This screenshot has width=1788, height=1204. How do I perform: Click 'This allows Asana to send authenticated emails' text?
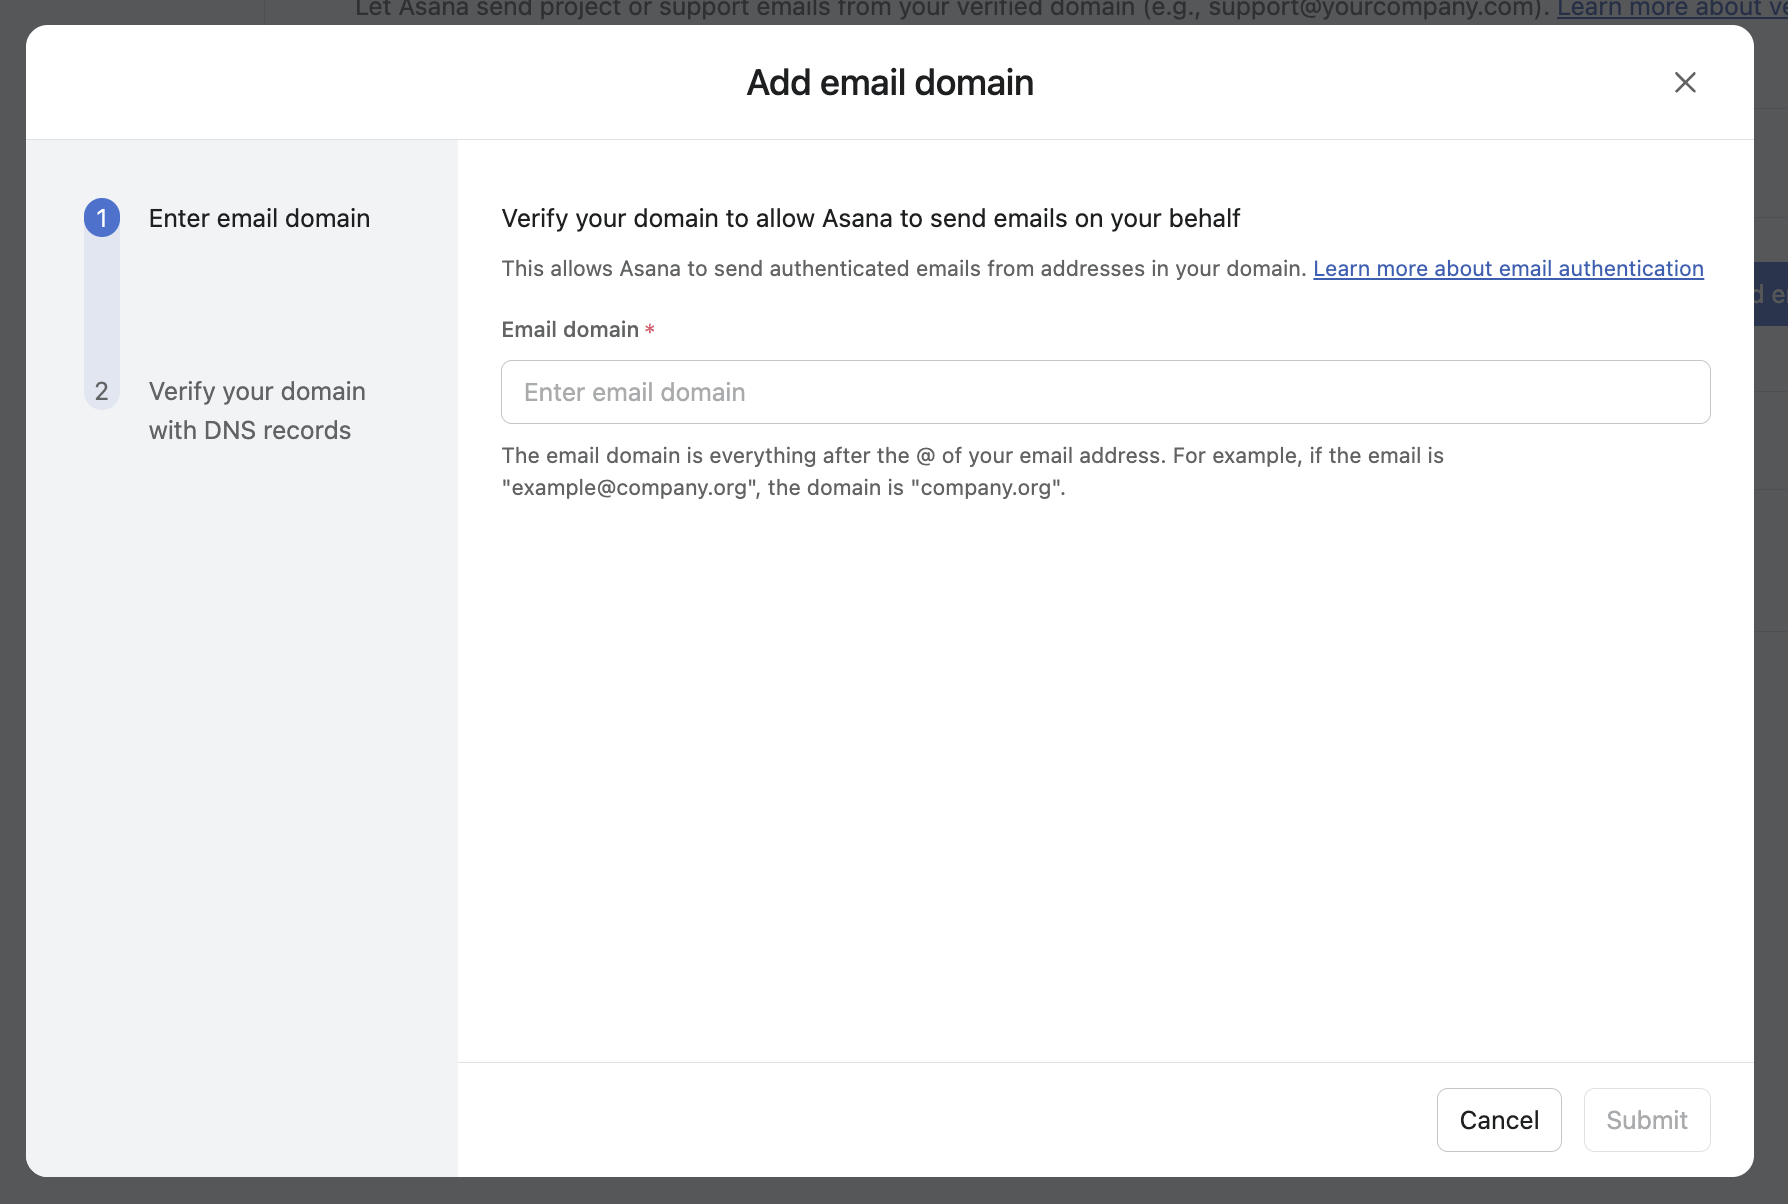point(904,269)
